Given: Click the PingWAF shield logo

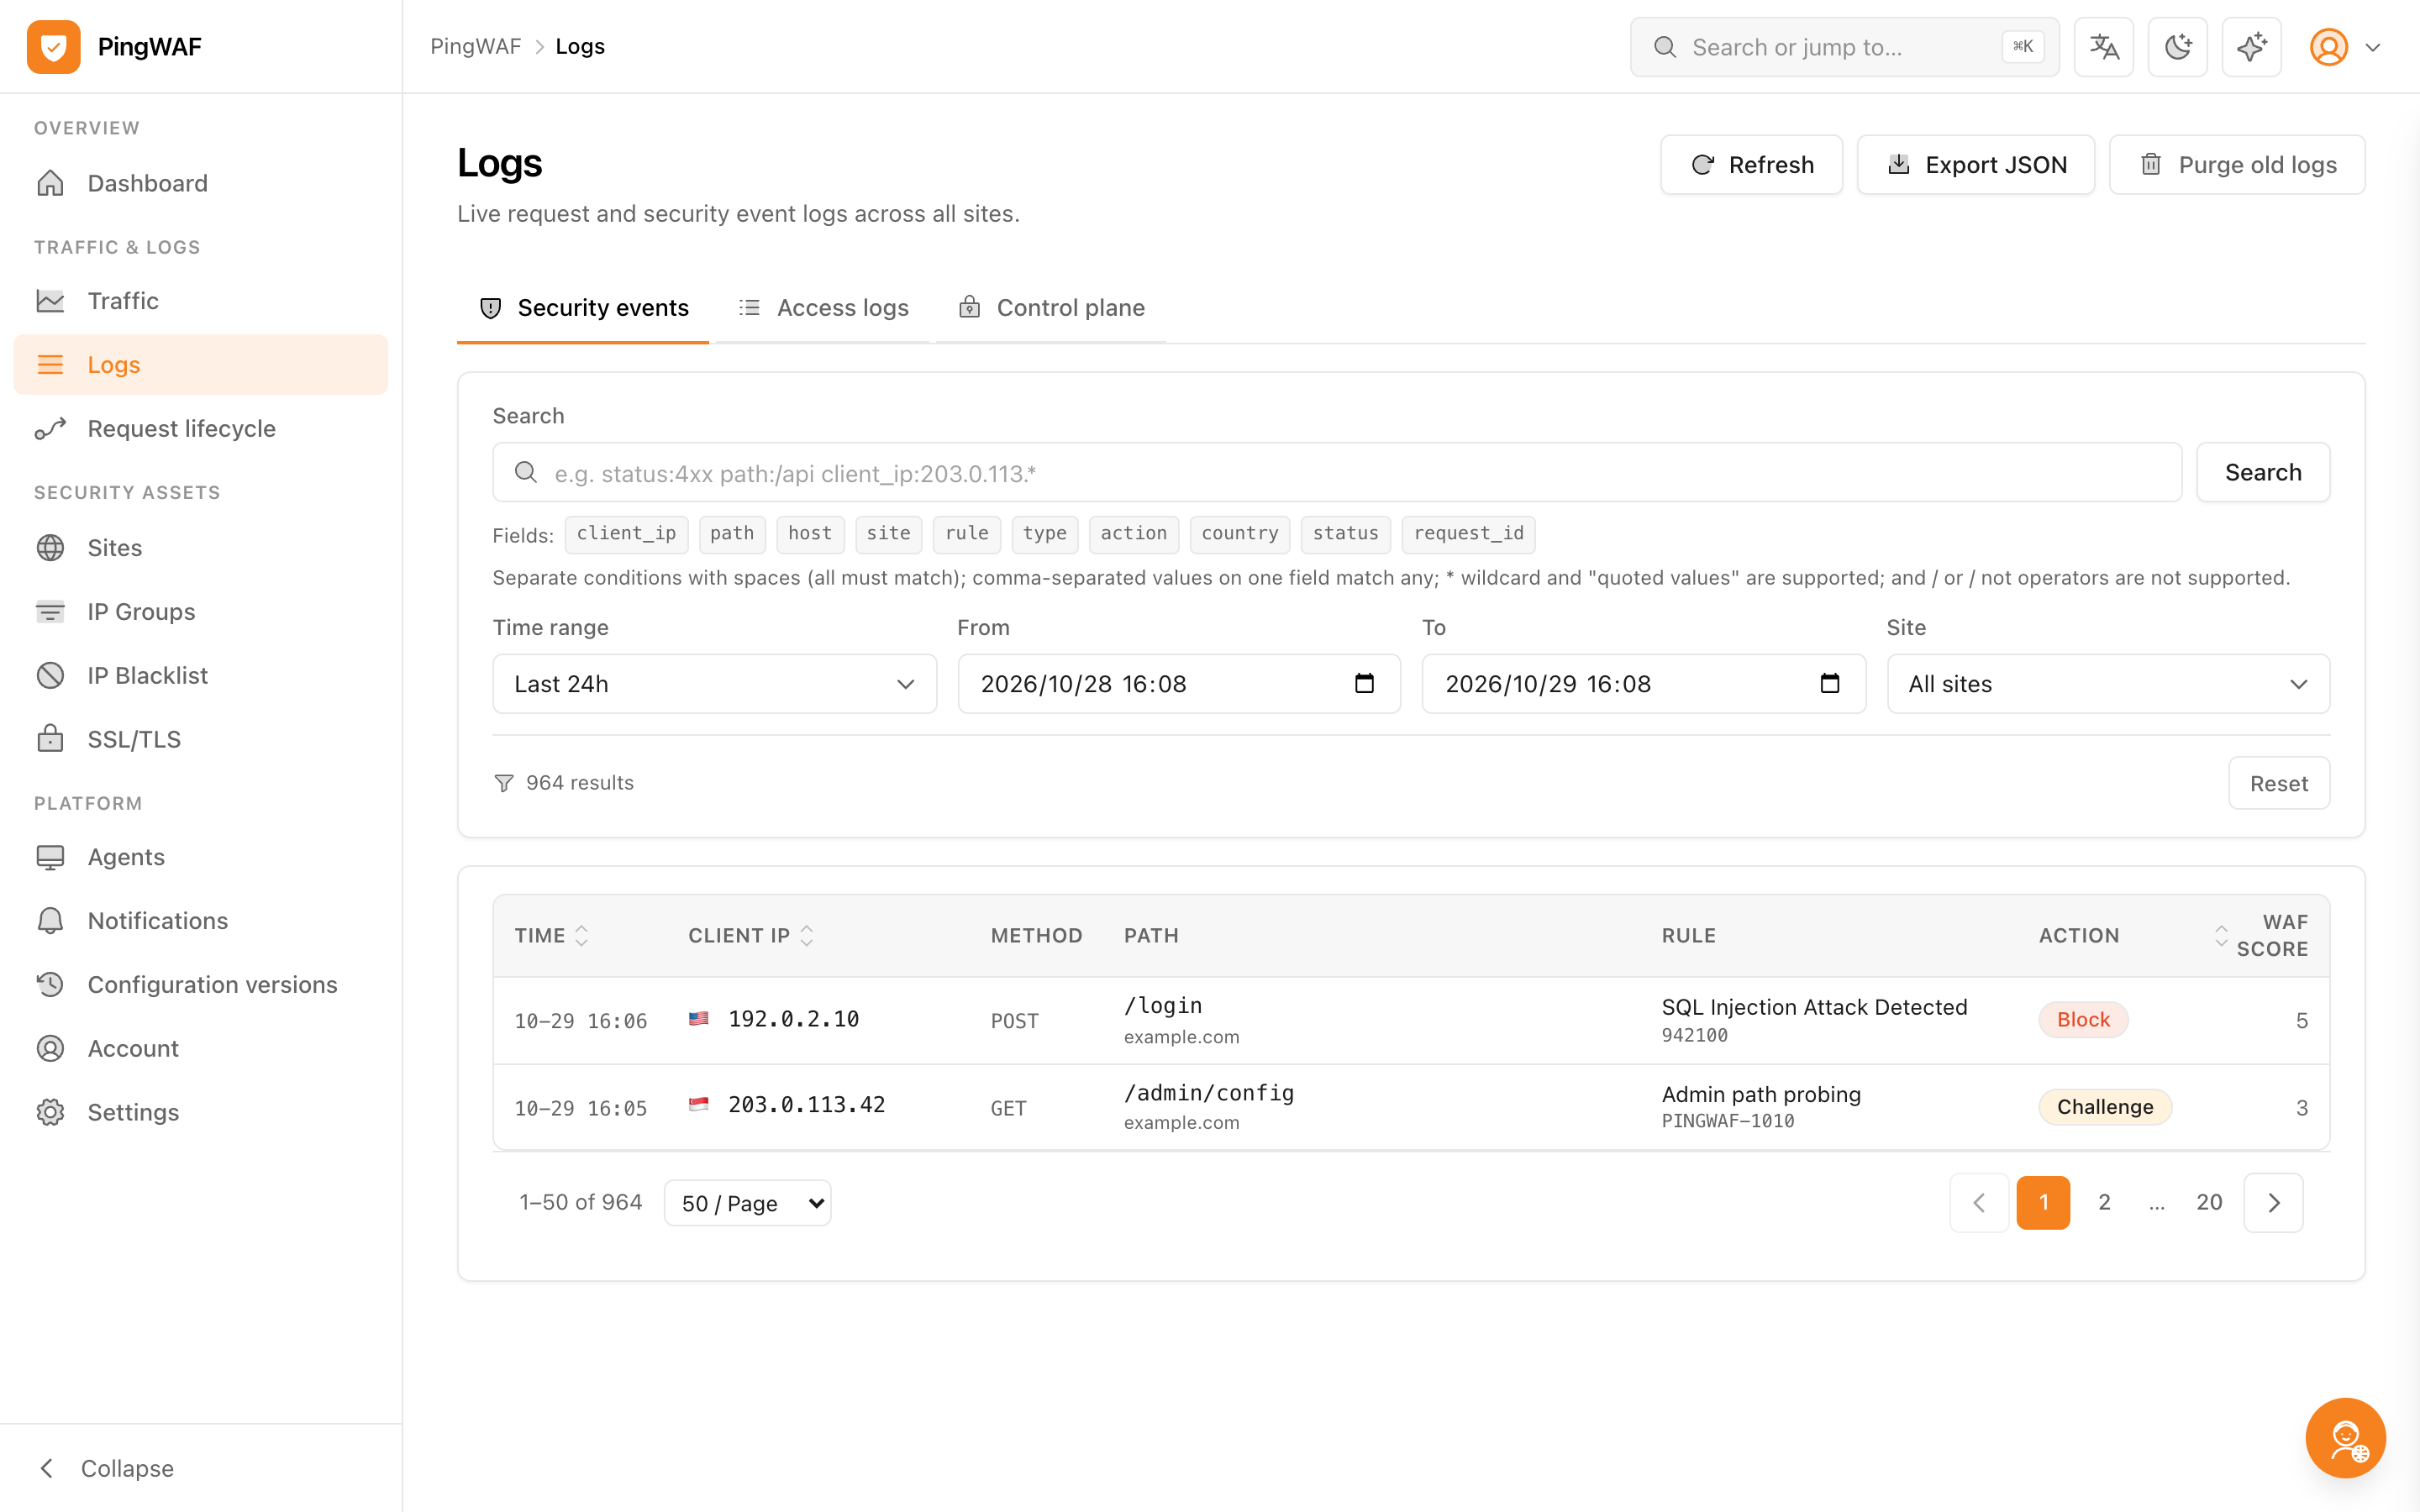Looking at the screenshot, I should pyautogui.click(x=53, y=47).
